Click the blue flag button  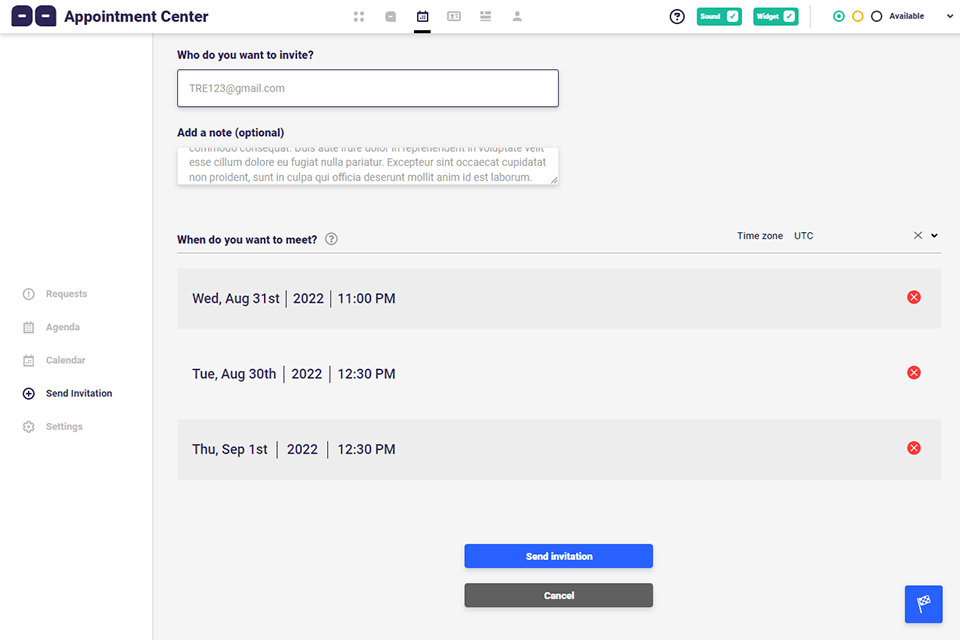coord(923,604)
